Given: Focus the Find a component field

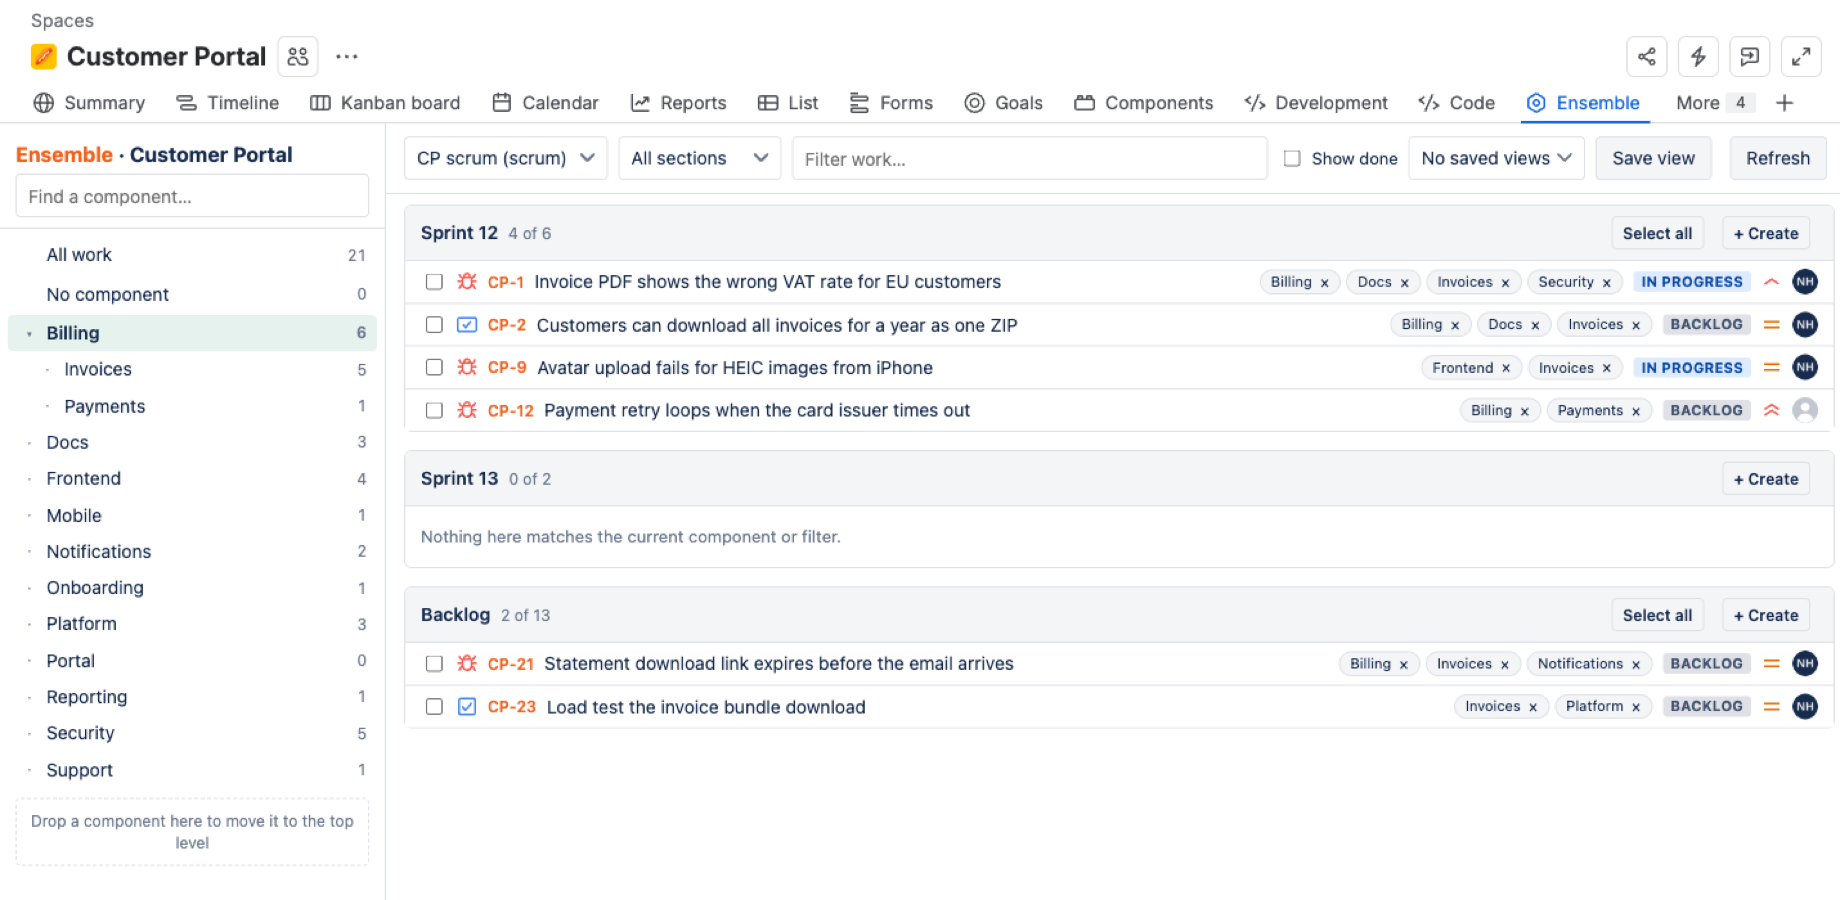Looking at the screenshot, I should click(192, 196).
